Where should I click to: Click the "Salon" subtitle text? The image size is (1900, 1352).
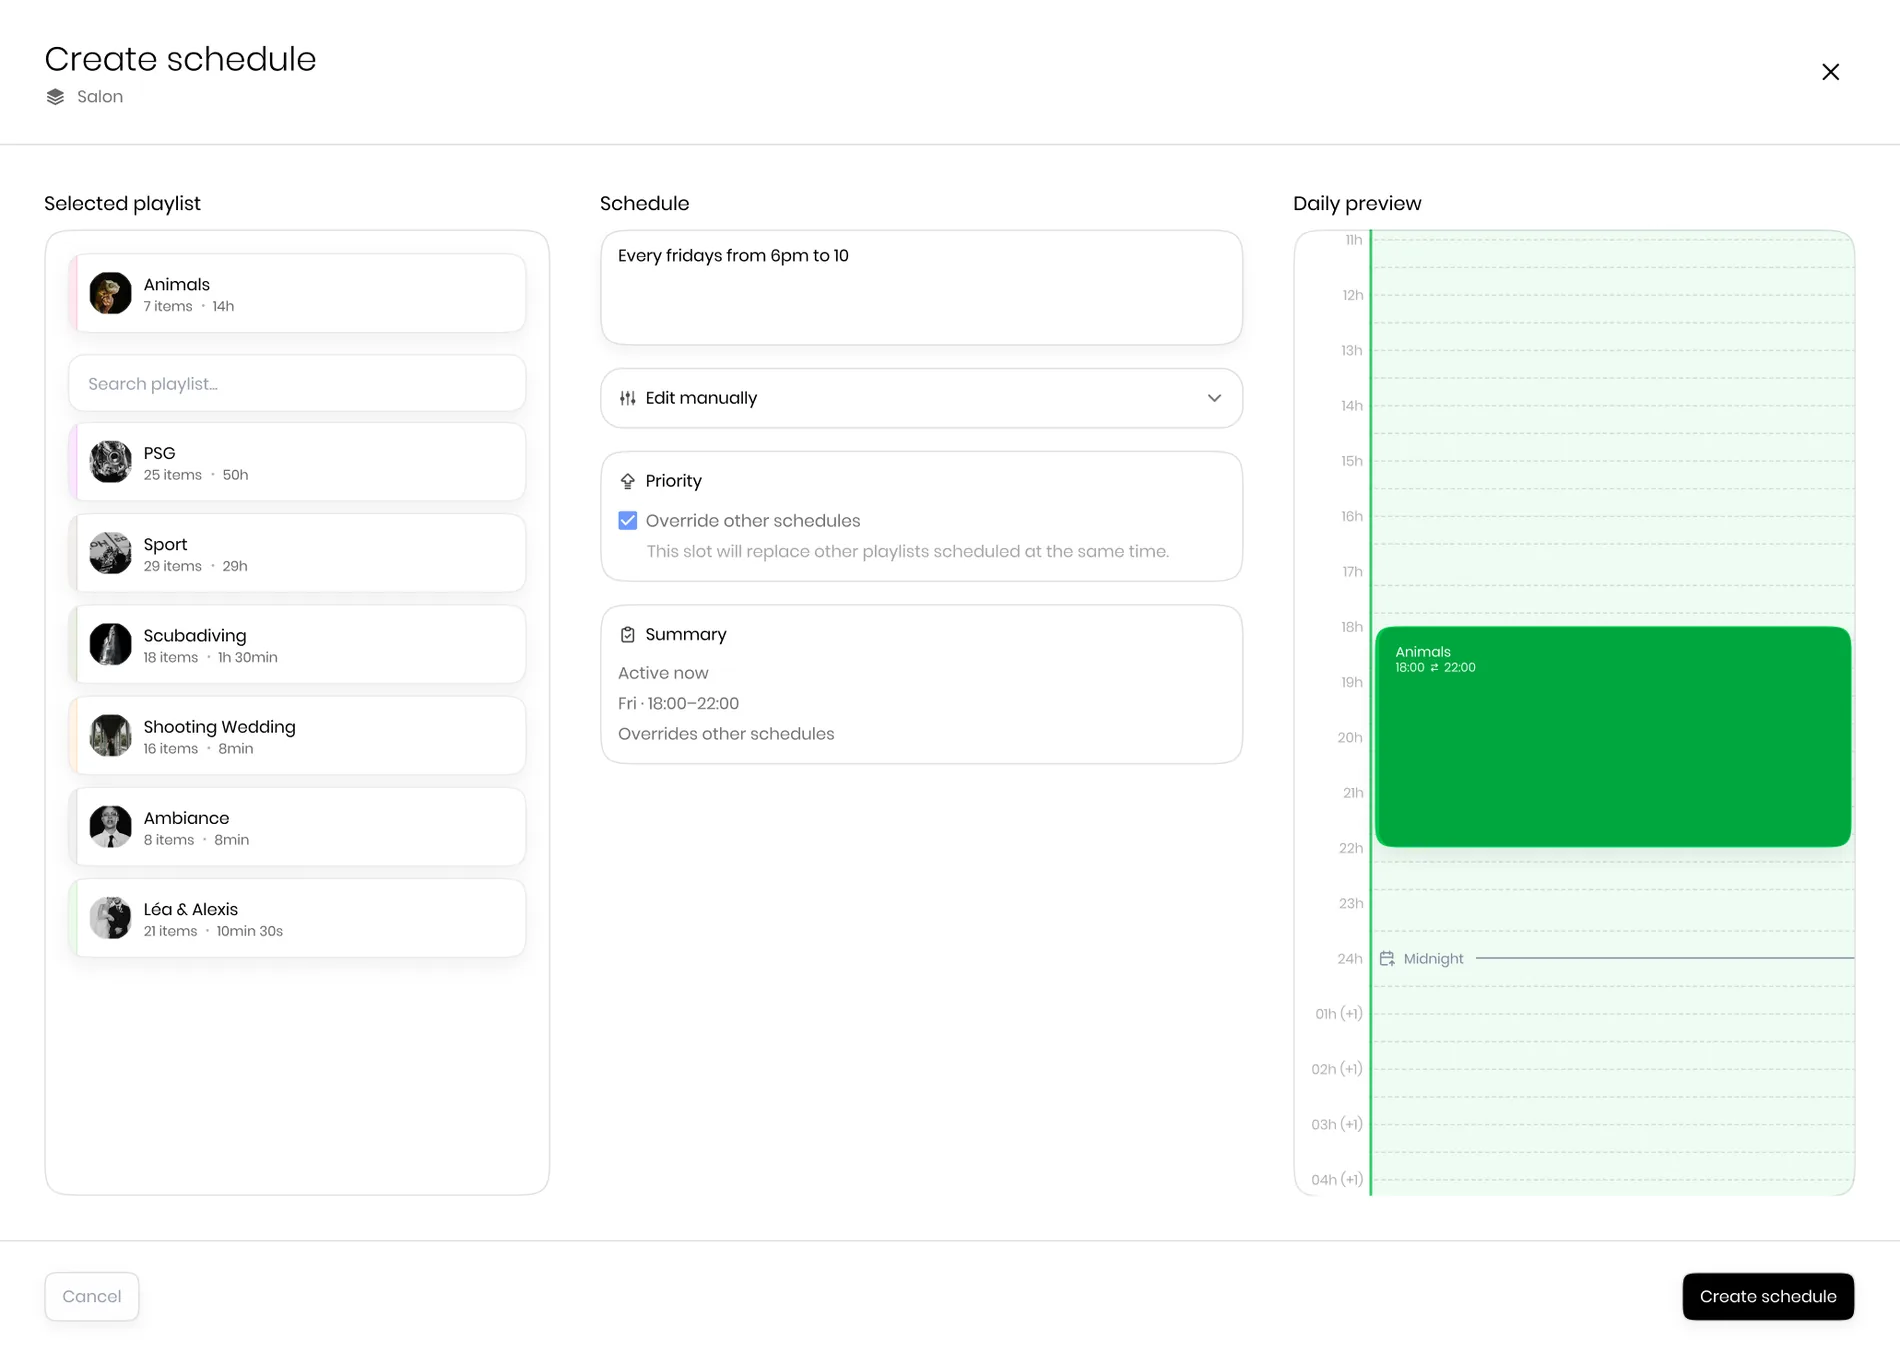pos(100,97)
